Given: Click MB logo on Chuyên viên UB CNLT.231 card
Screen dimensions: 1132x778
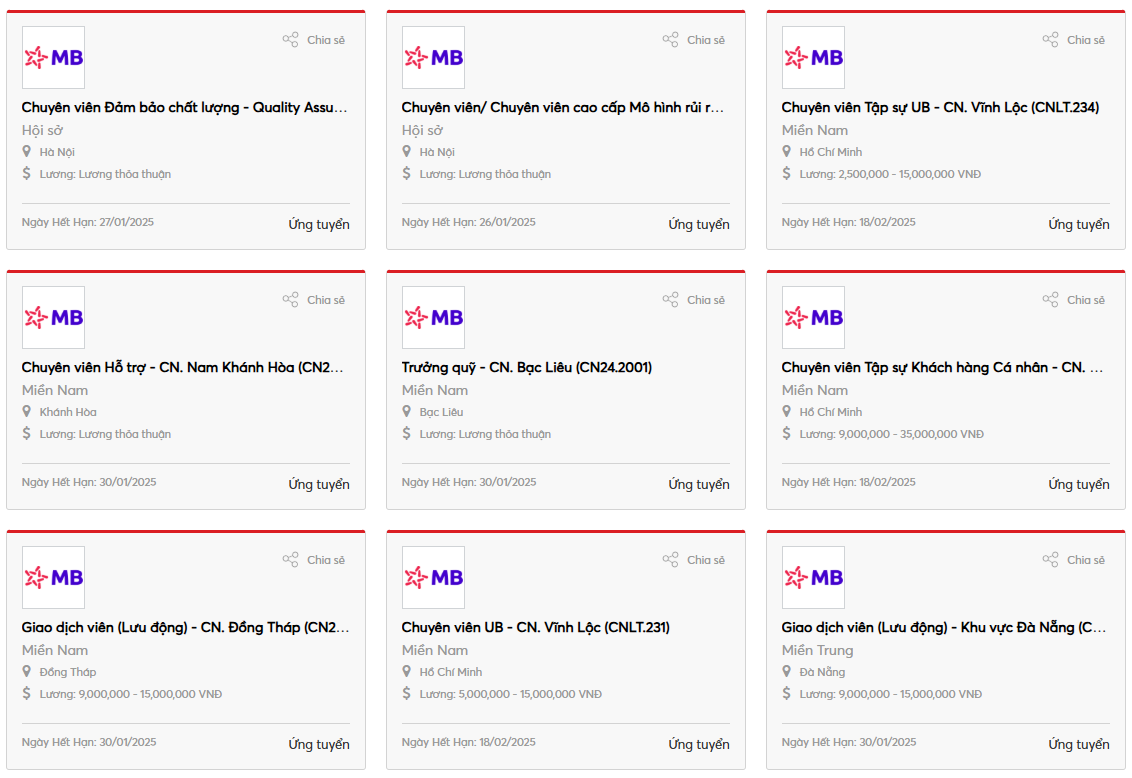Looking at the screenshot, I should click(433, 577).
